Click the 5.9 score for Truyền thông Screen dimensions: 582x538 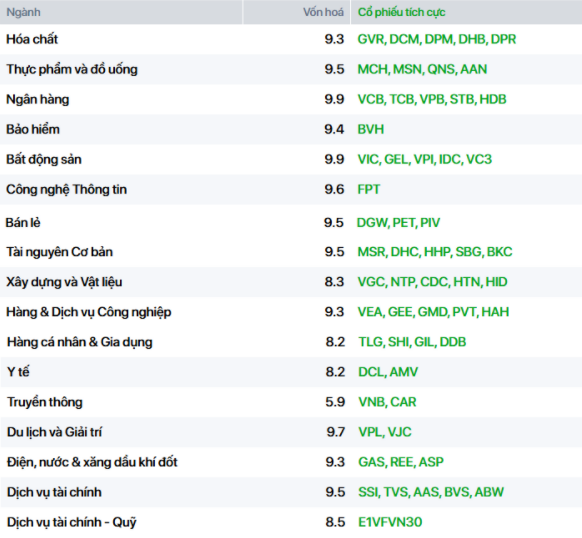335,402
